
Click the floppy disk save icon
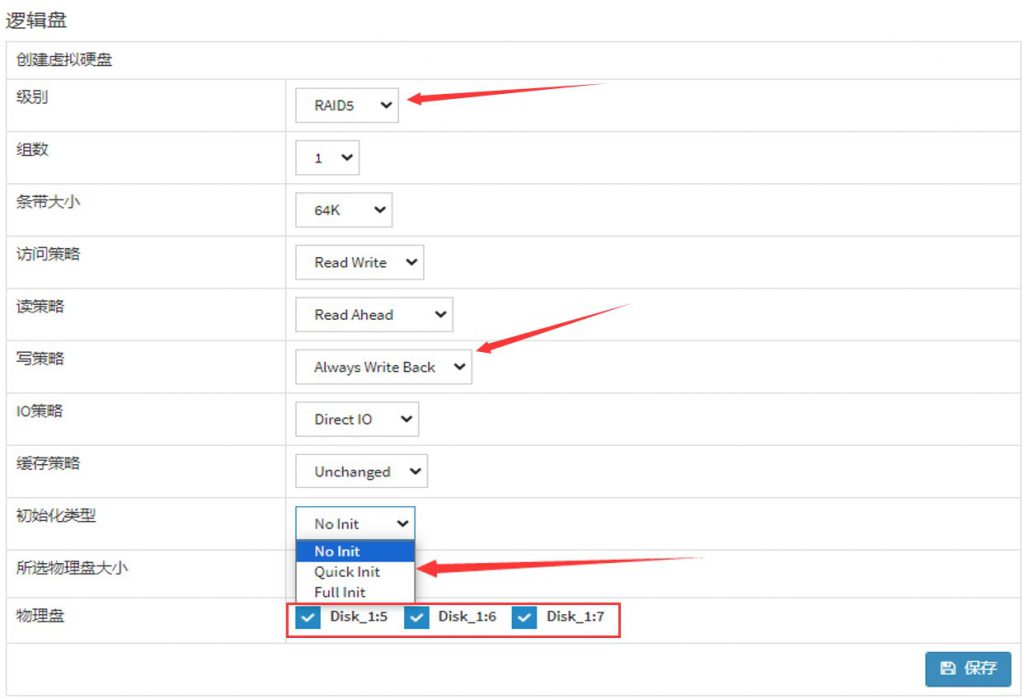pos(947,668)
